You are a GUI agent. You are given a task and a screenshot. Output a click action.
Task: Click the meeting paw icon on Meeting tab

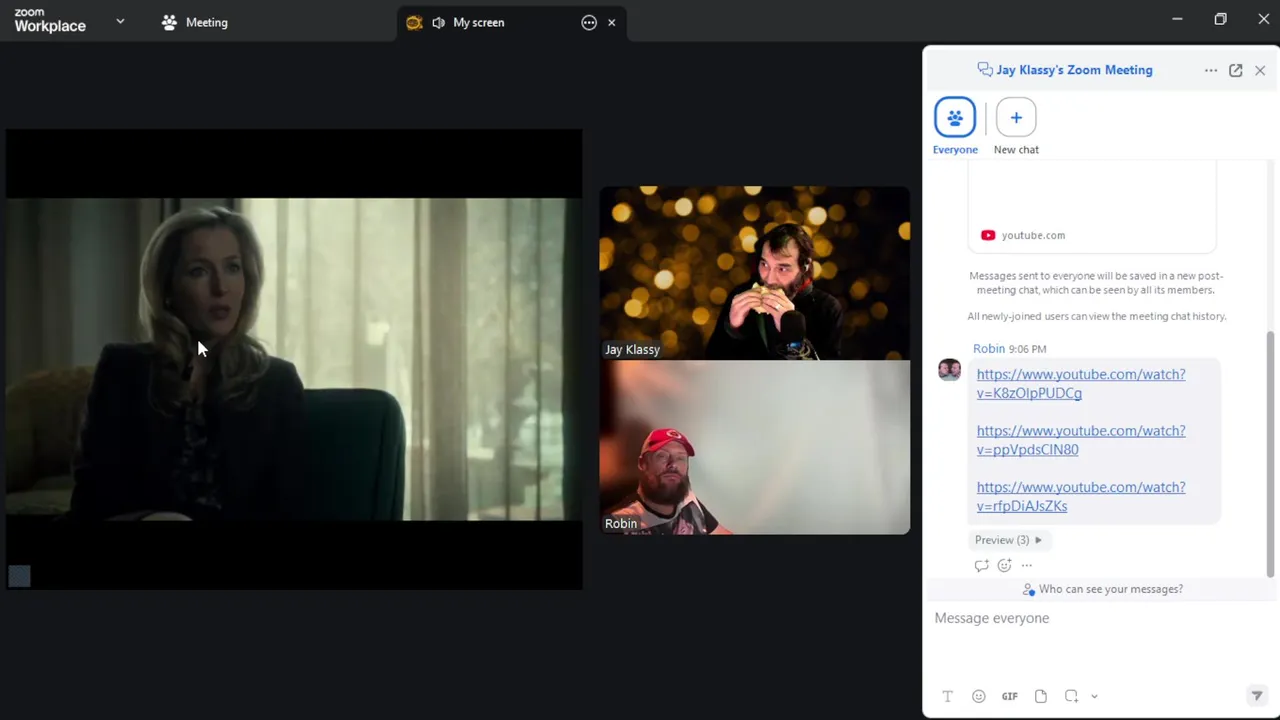[169, 22]
